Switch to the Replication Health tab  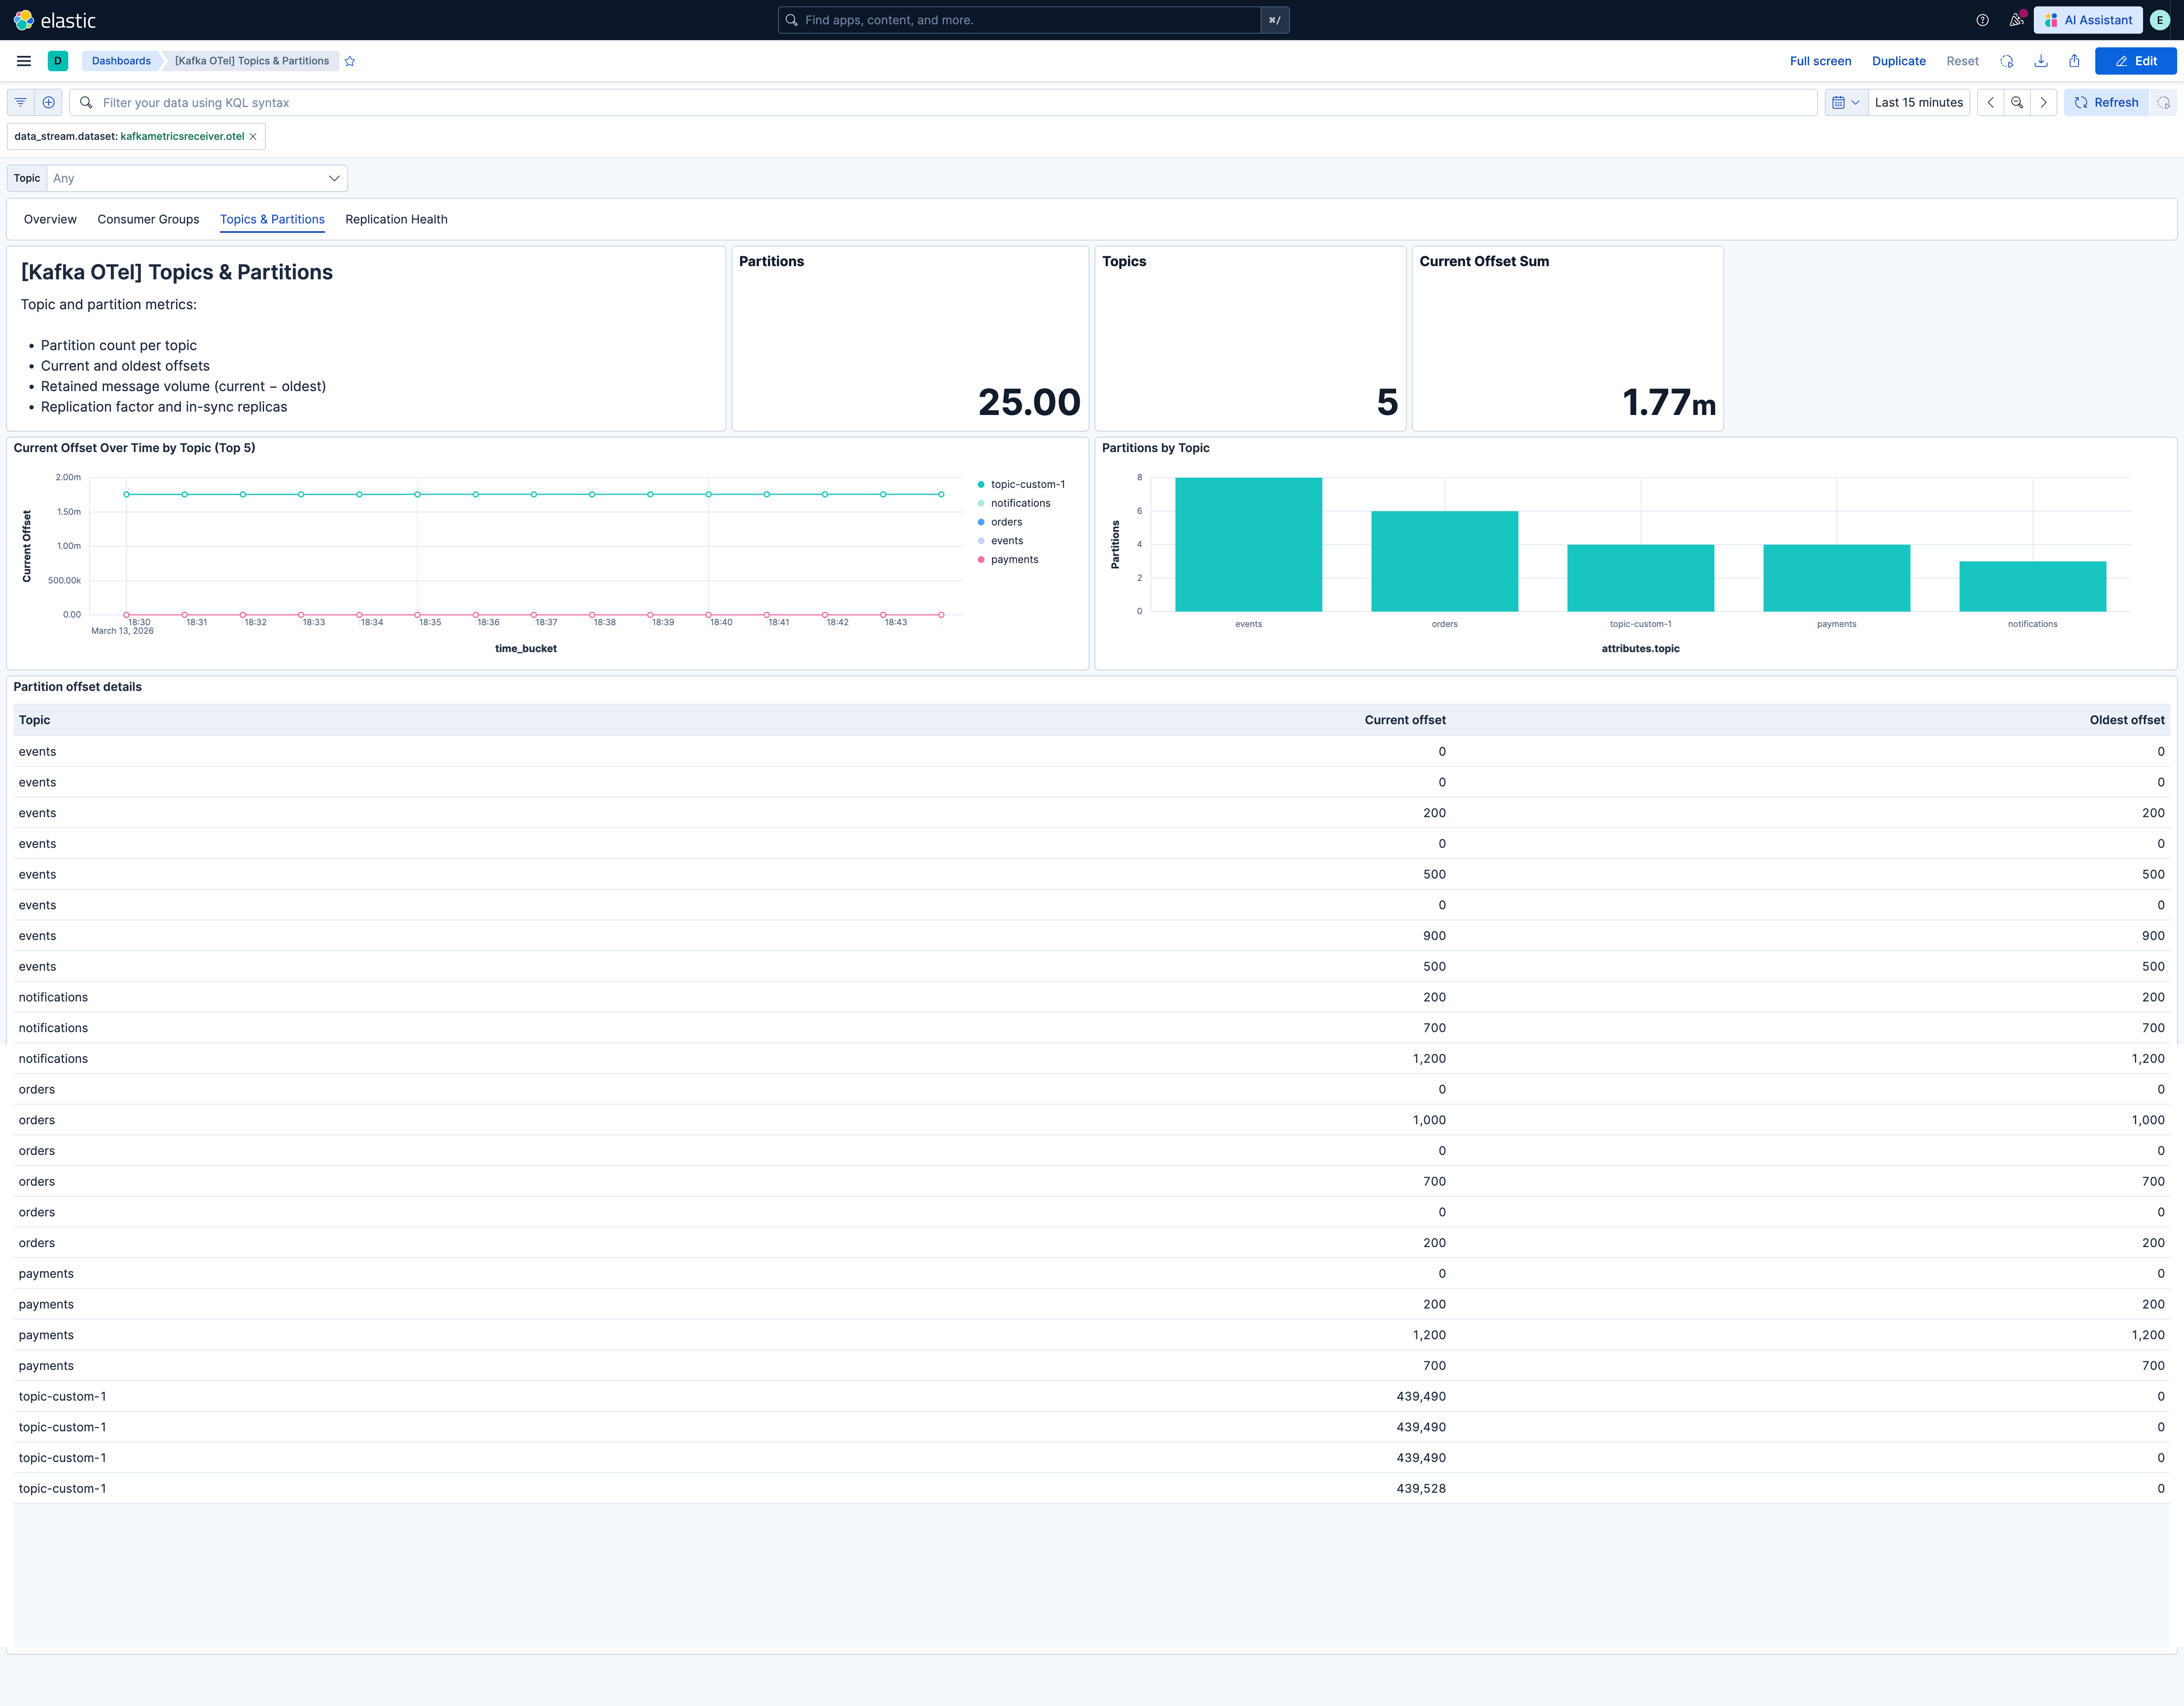[396, 219]
